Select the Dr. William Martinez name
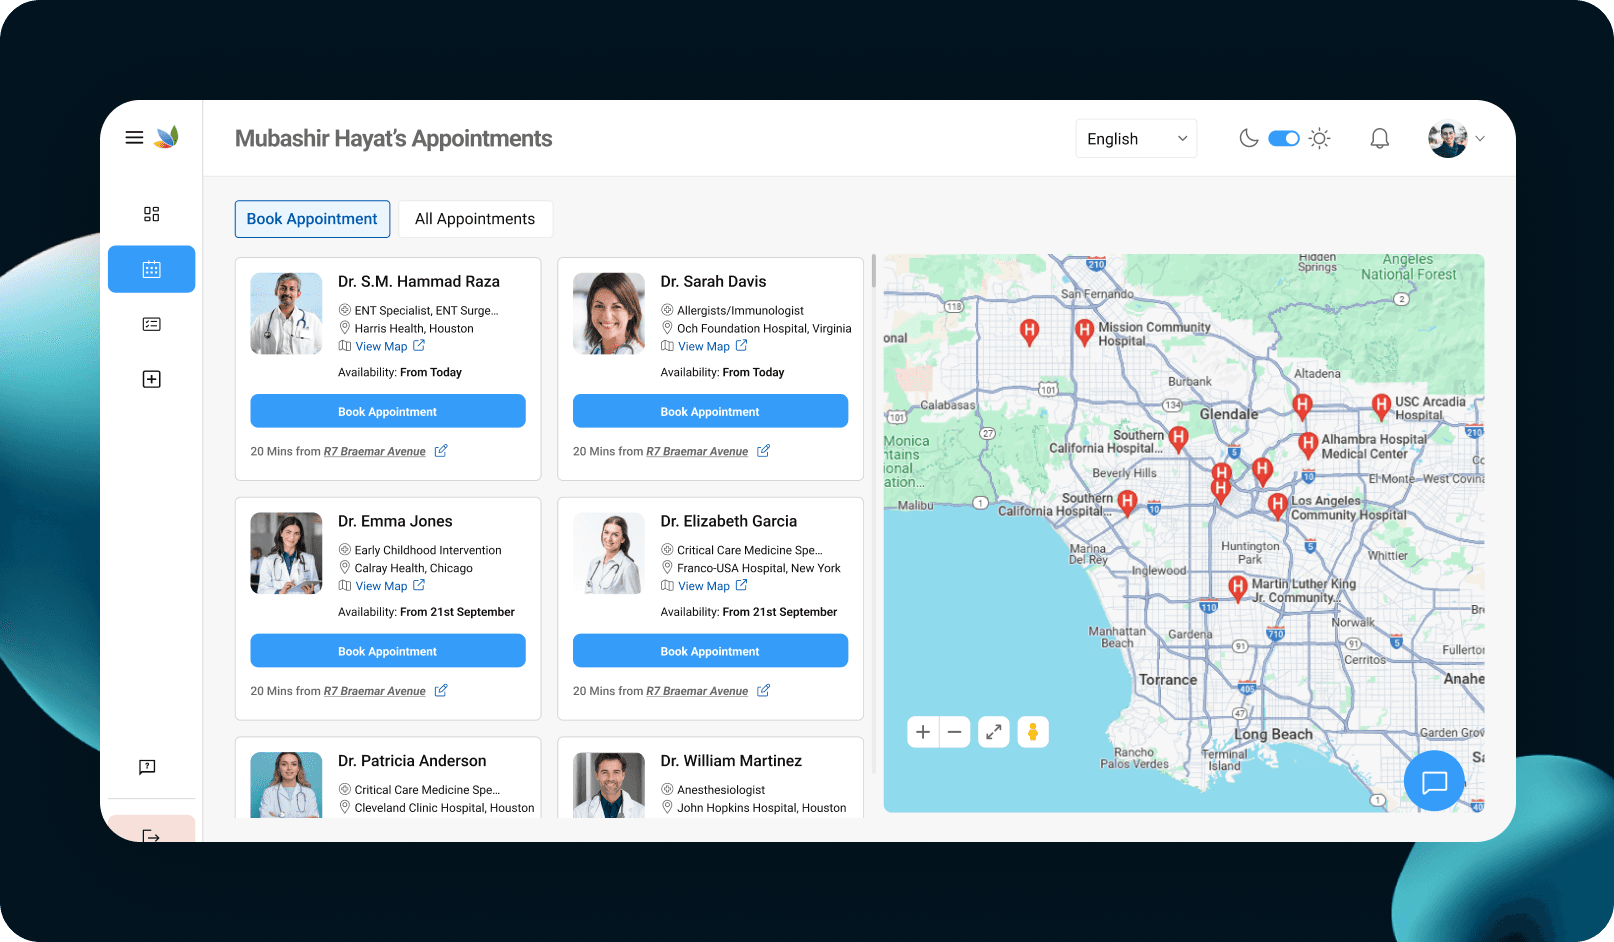The image size is (1614, 942). tap(731, 761)
